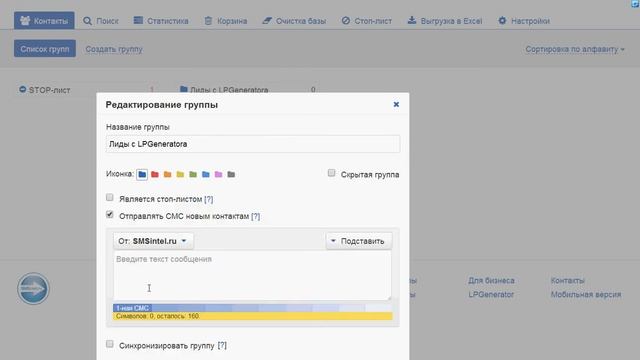Viewport: 640px width, 360px height.
Task: Open the Подставить dropdown
Action: [359, 241]
